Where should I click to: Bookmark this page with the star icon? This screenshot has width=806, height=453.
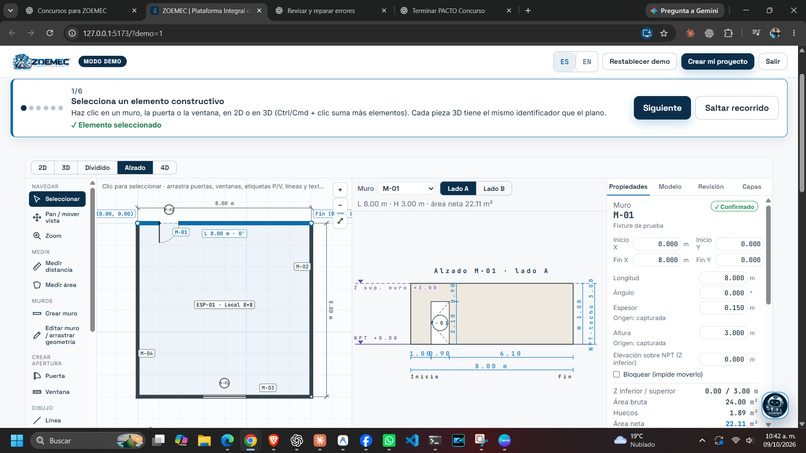[x=664, y=33]
